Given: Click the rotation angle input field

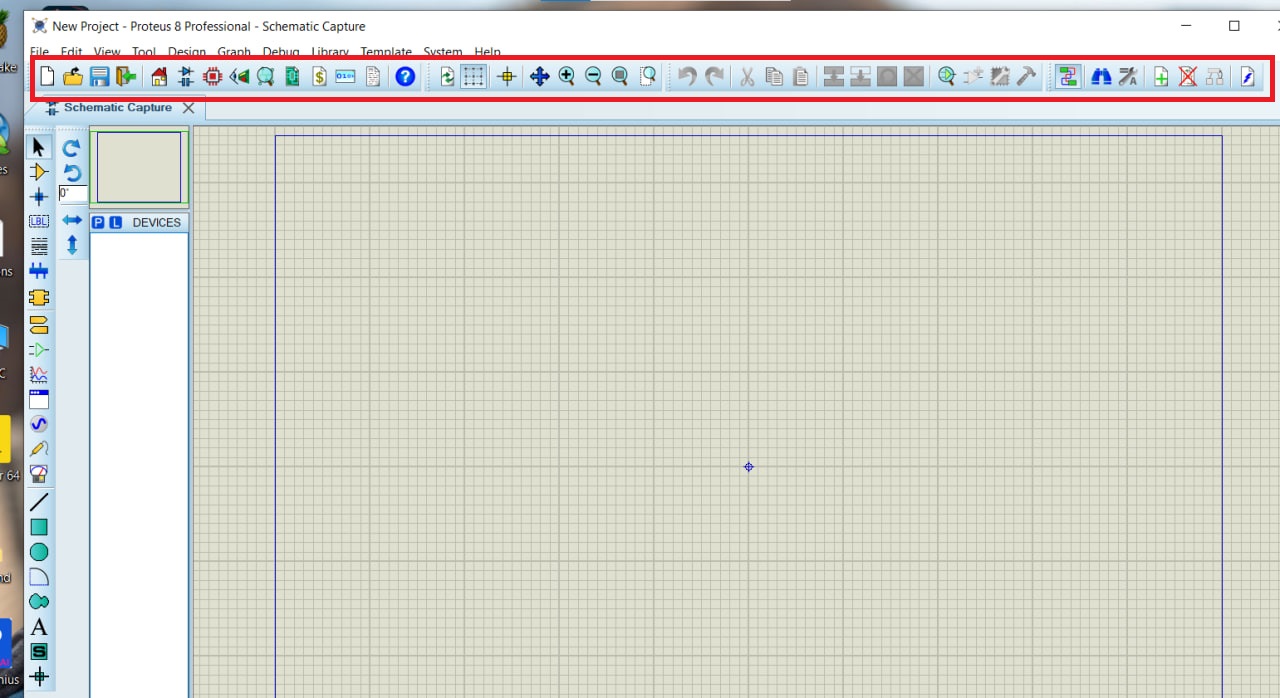Looking at the screenshot, I should pyautogui.click(x=72, y=194).
